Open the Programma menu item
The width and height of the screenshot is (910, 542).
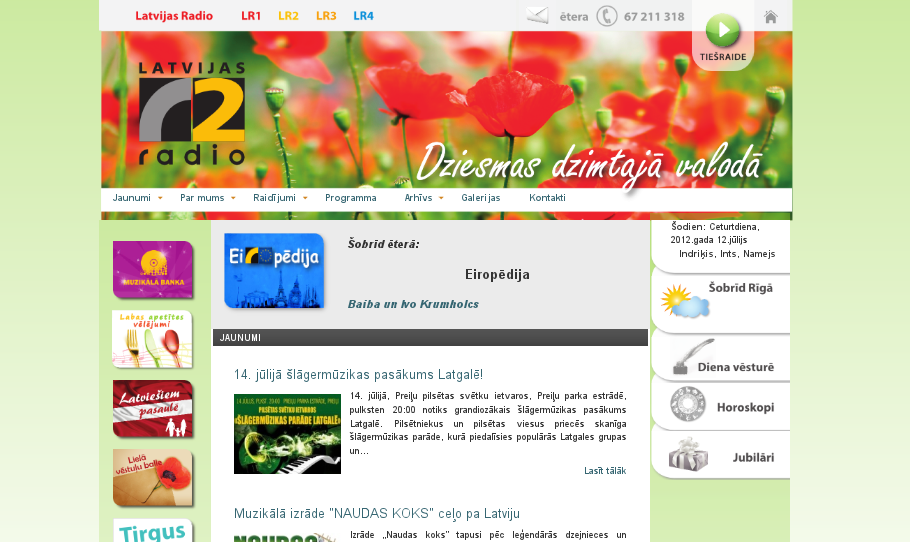(350, 198)
